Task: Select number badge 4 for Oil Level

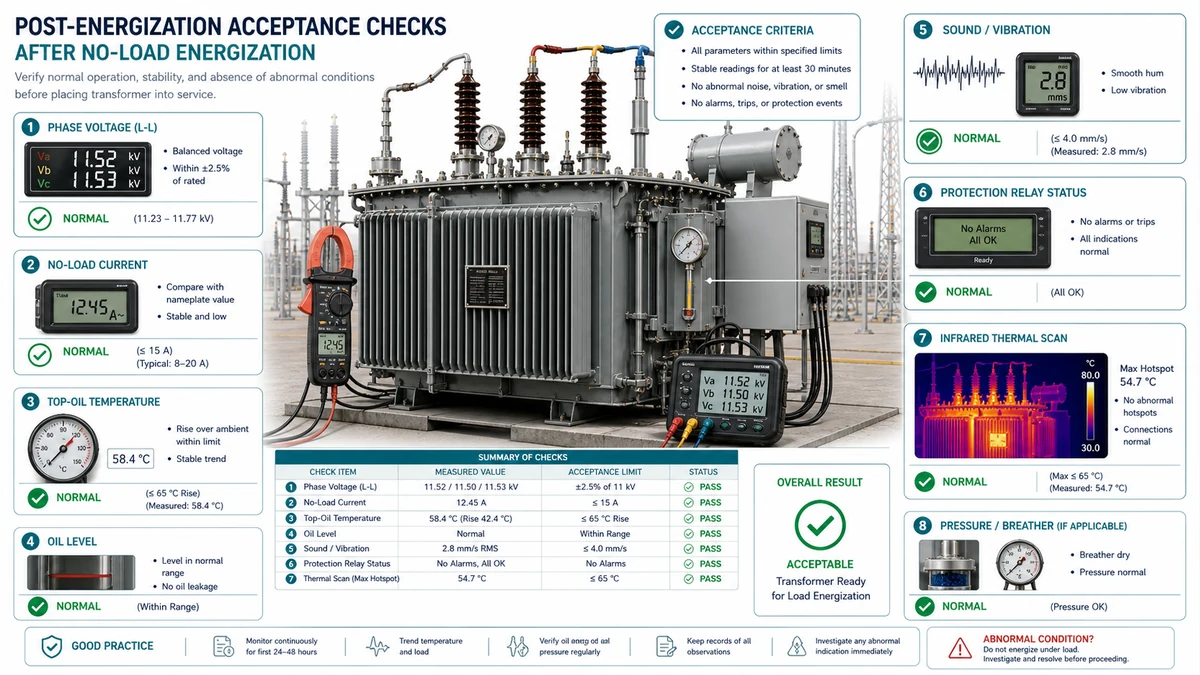Action: (x=31, y=541)
